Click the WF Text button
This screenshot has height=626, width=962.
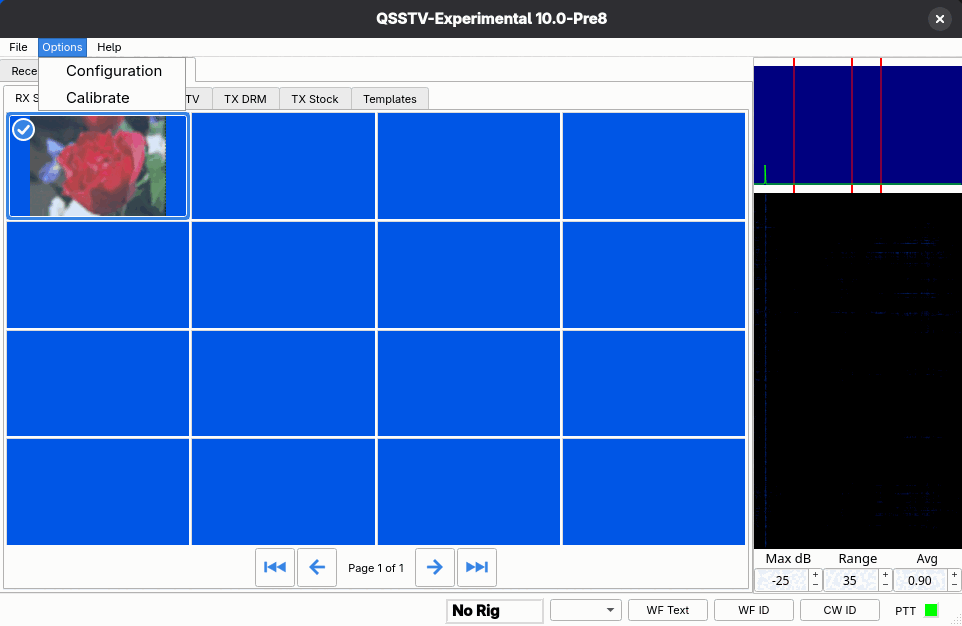668,610
